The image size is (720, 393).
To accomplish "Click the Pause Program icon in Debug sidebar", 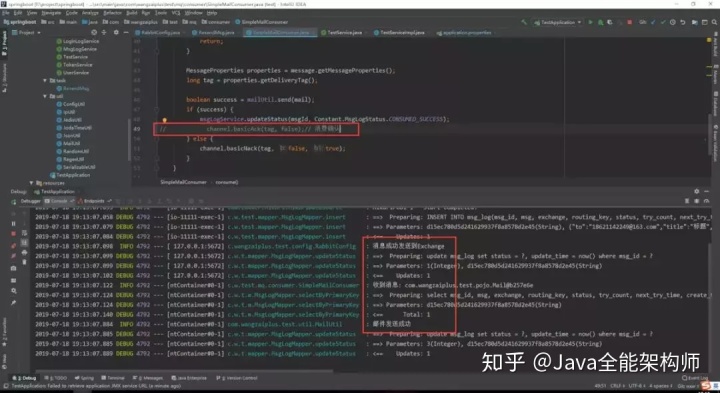I will coord(13,224).
